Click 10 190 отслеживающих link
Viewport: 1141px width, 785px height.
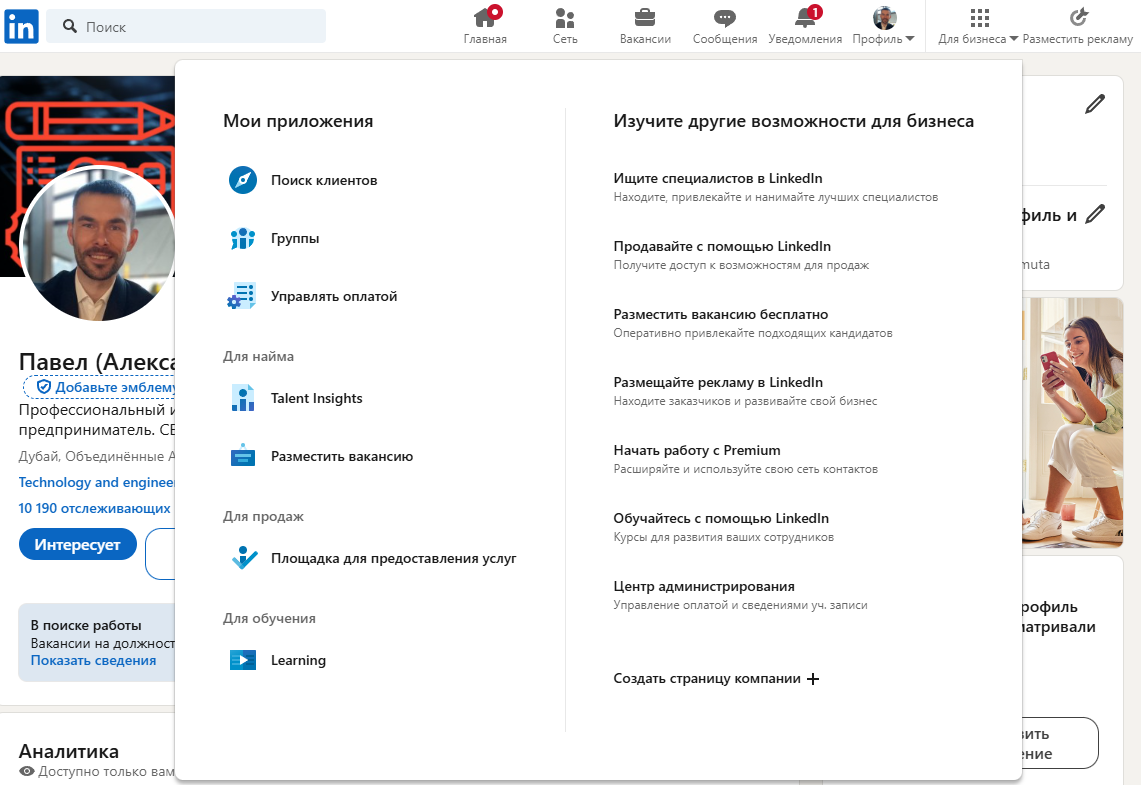click(95, 509)
